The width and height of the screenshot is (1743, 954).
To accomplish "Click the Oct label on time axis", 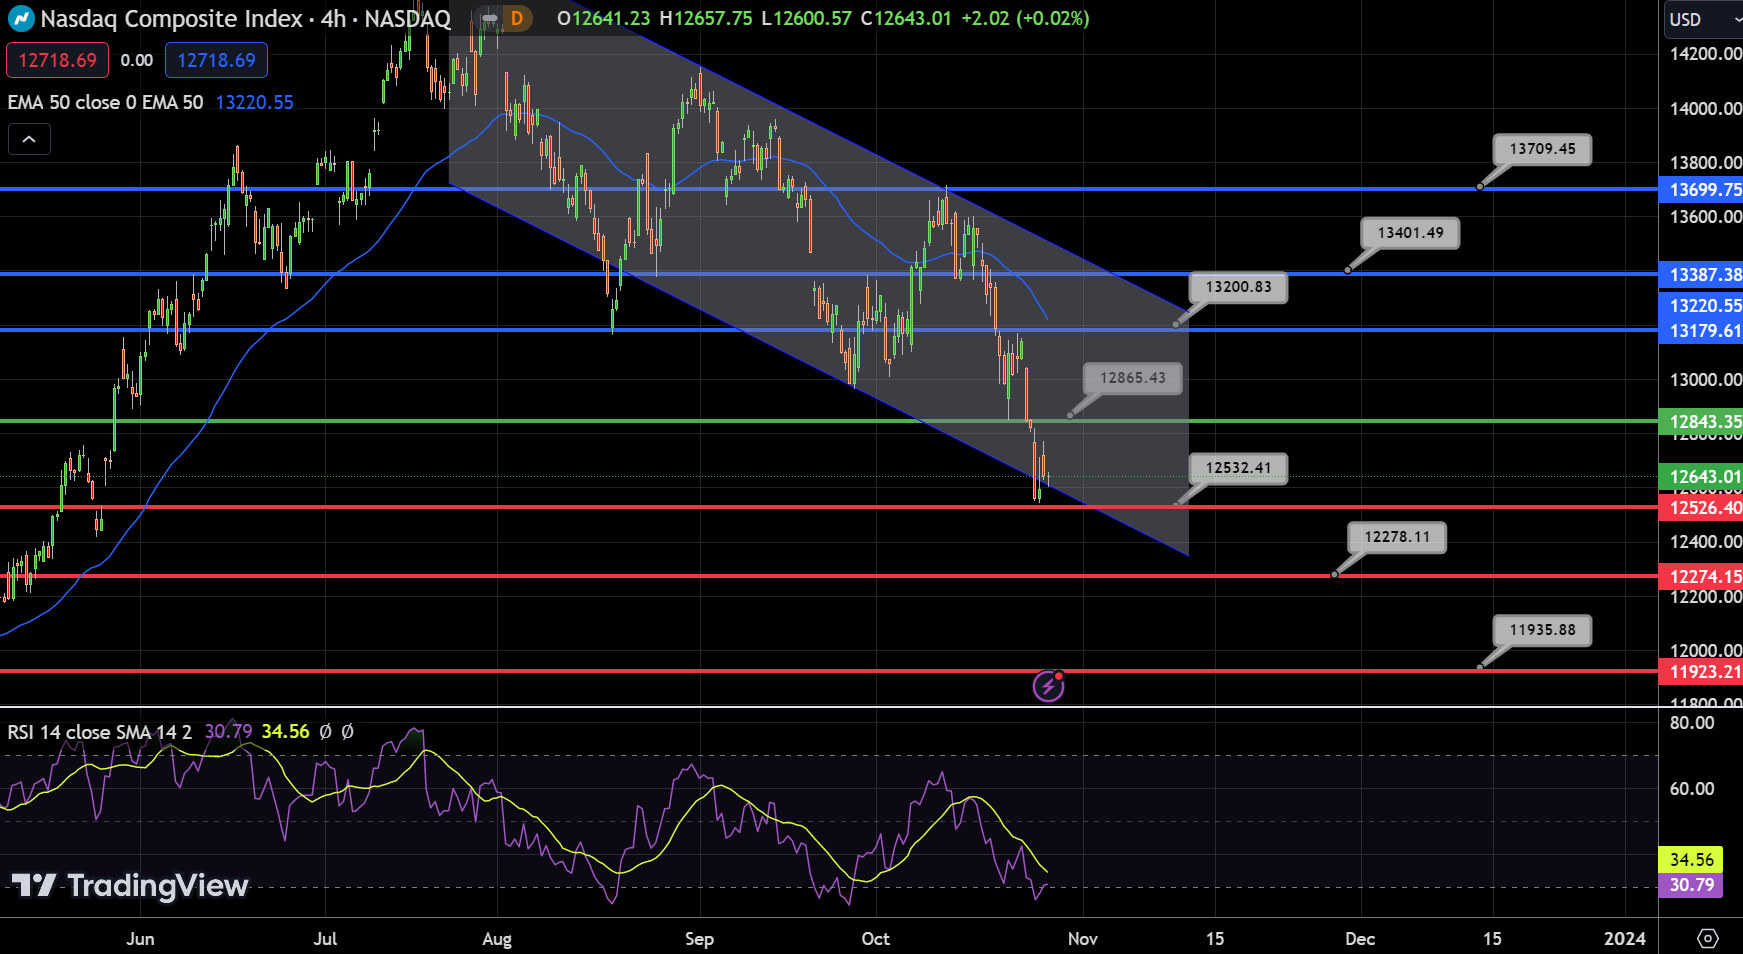I will coord(875,938).
